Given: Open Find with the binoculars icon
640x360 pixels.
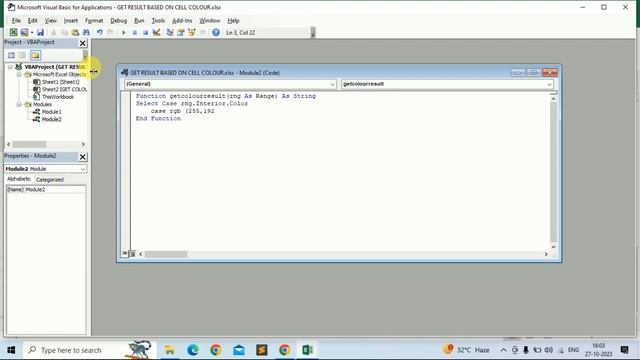Looking at the screenshot, I should tap(86, 32).
